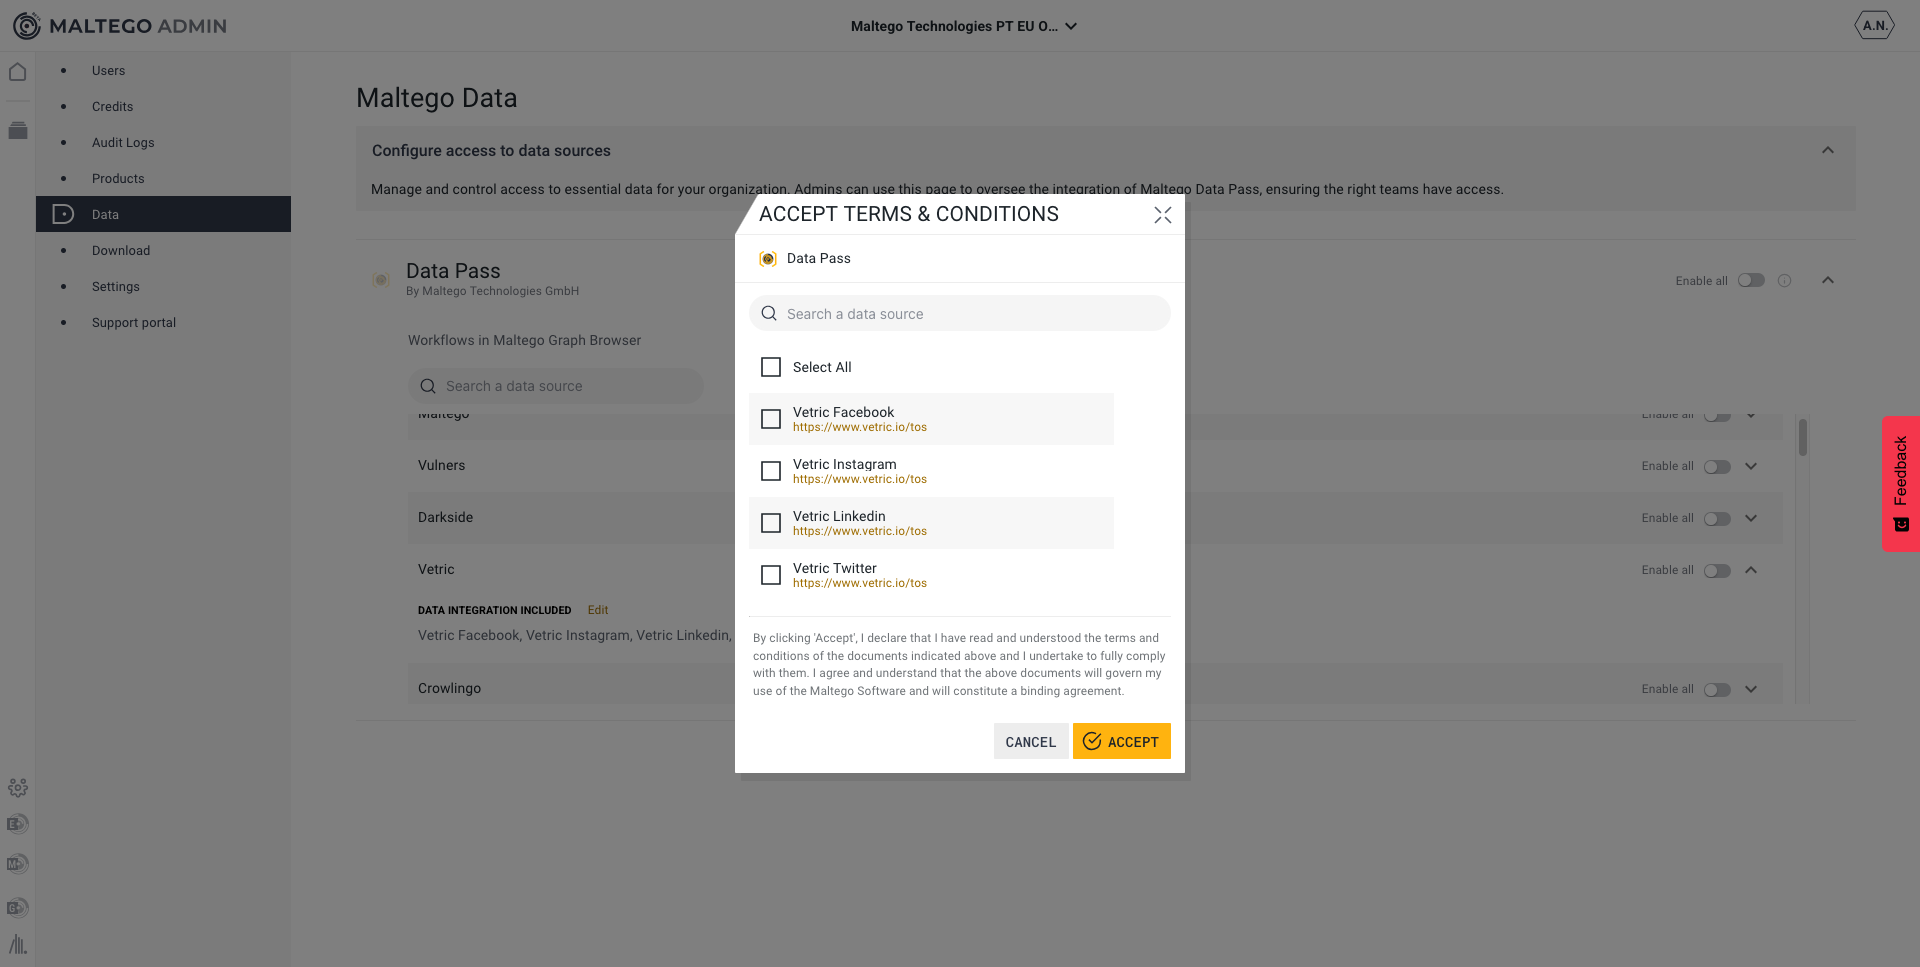Click the Cancel button
Viewport: 1920px width, 967px height.
pos(1030,741)
